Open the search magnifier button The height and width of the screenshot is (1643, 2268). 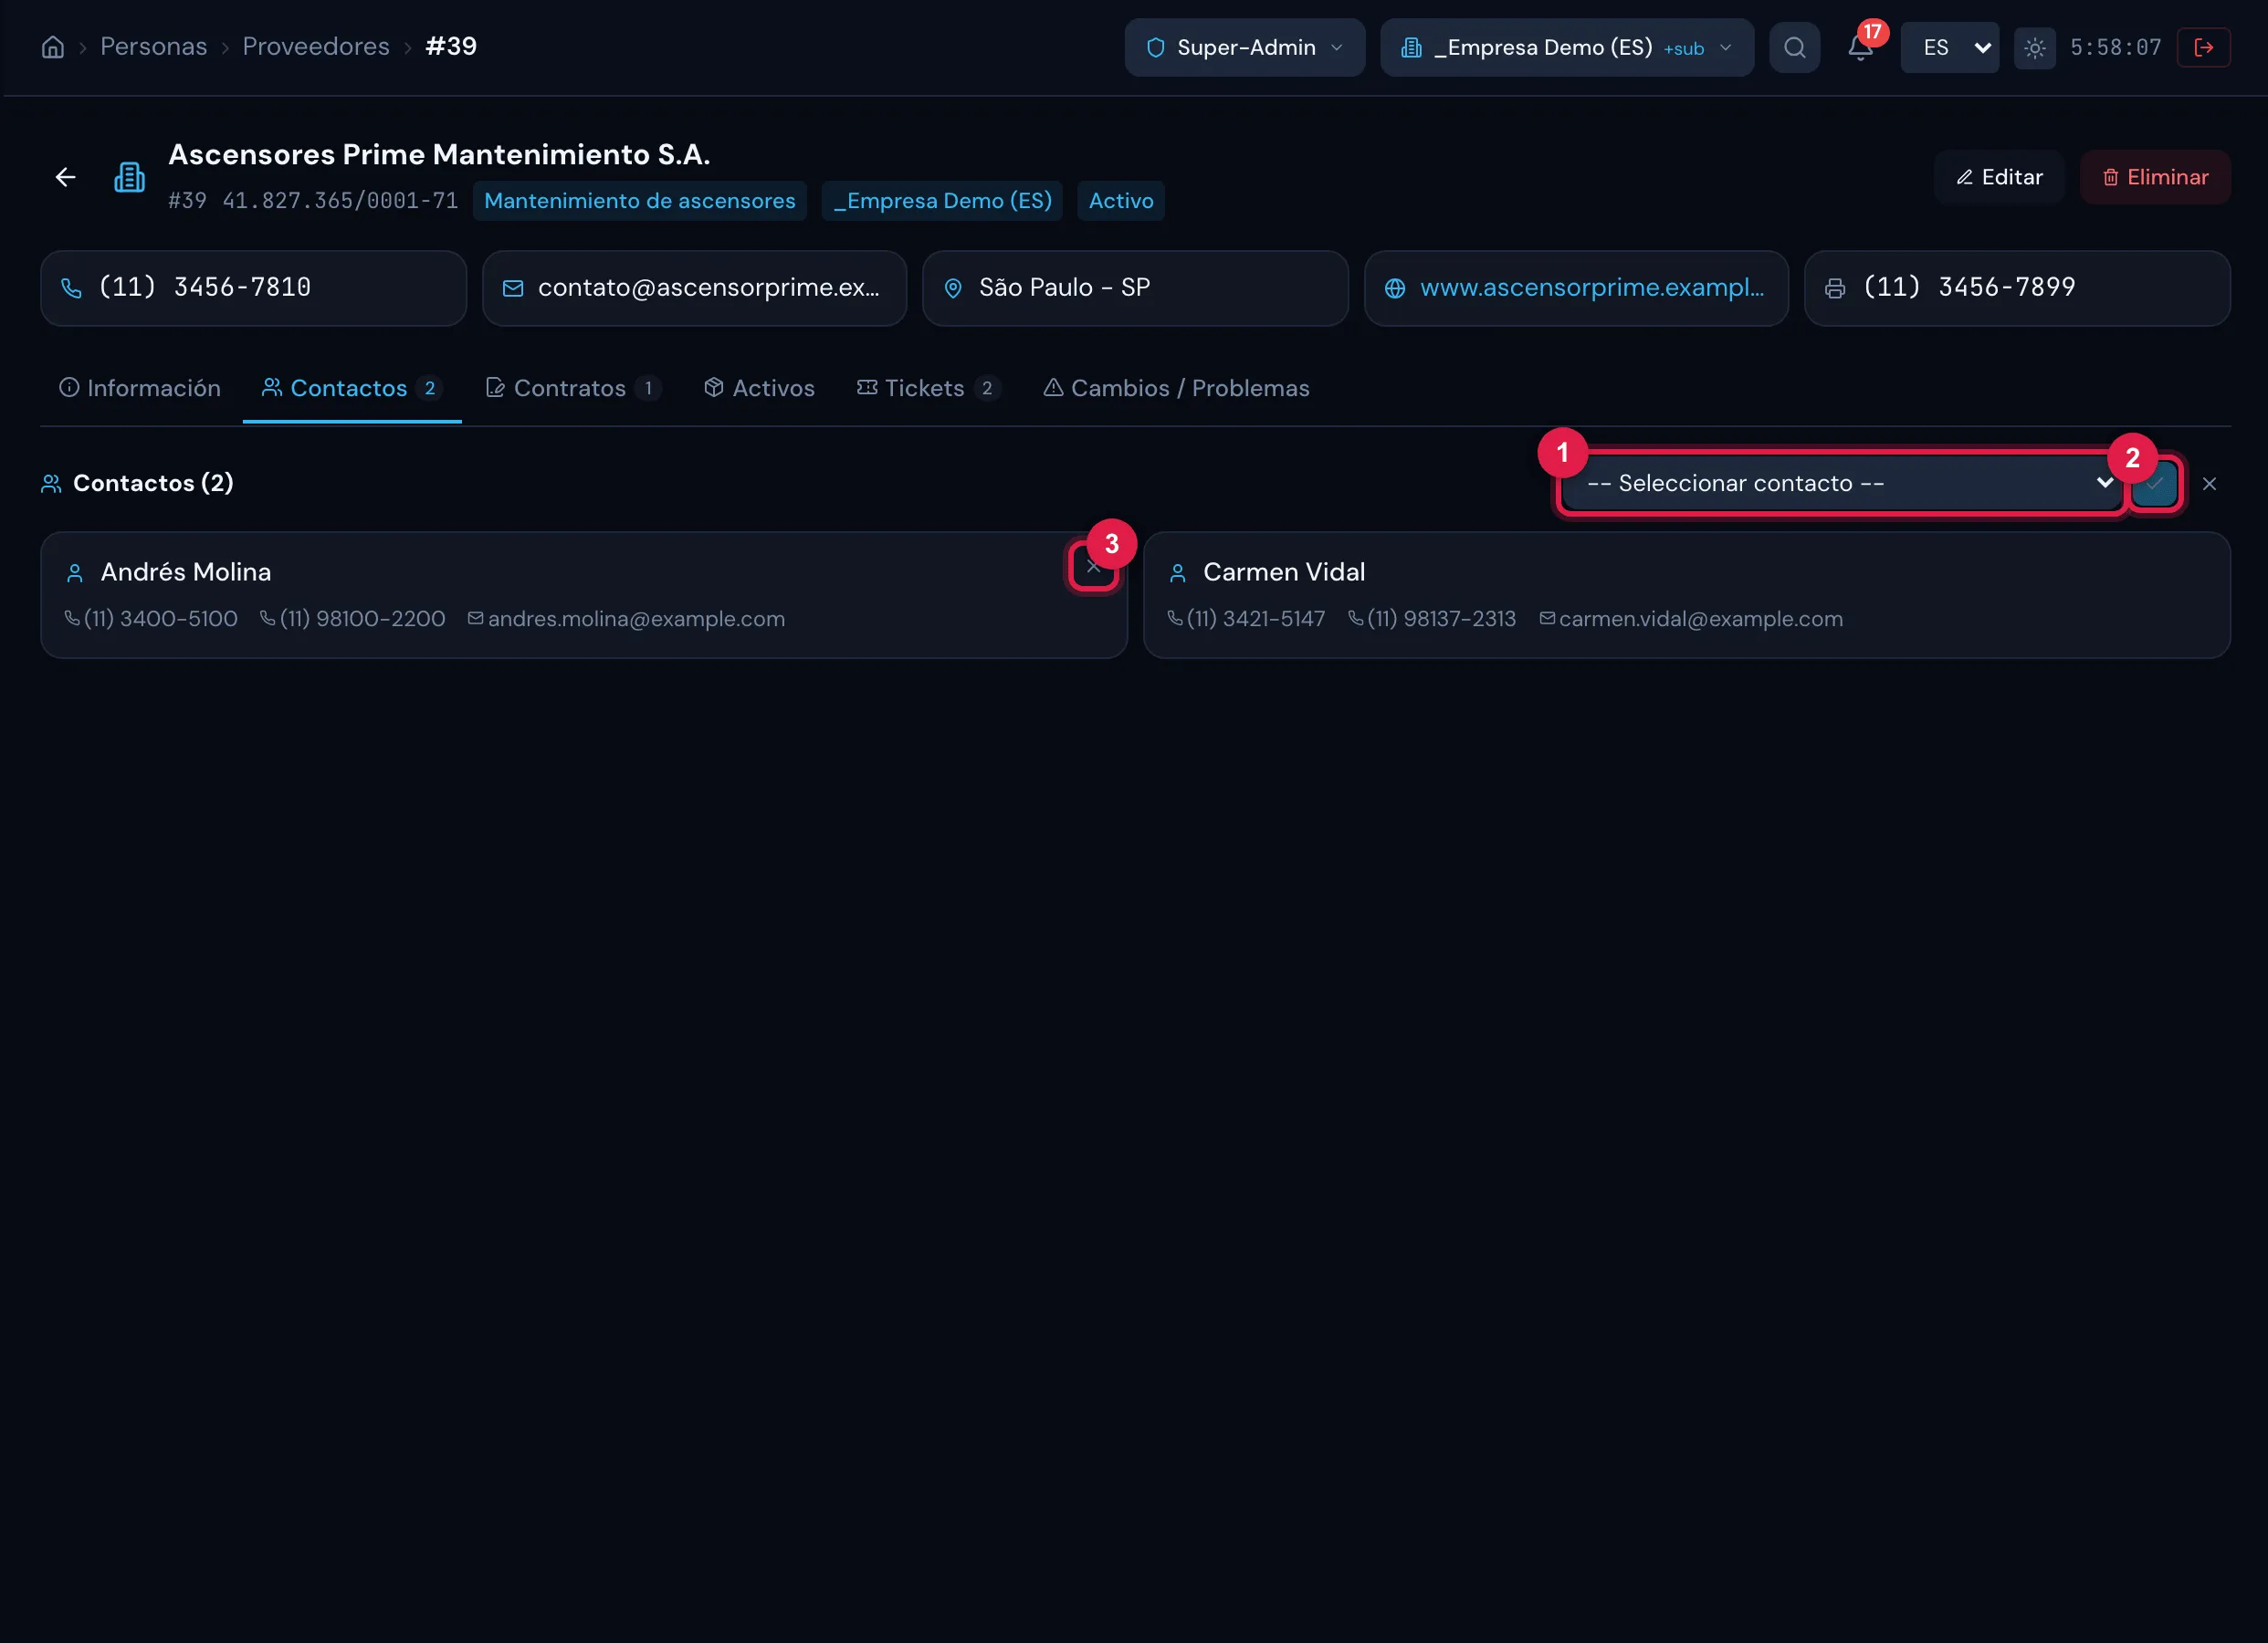point(1794,47)
